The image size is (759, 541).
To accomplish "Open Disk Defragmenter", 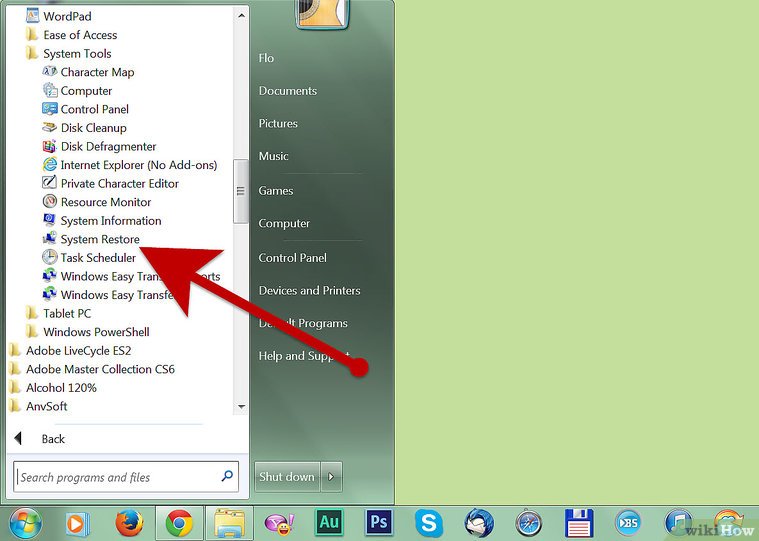I will tap(99, 146).
